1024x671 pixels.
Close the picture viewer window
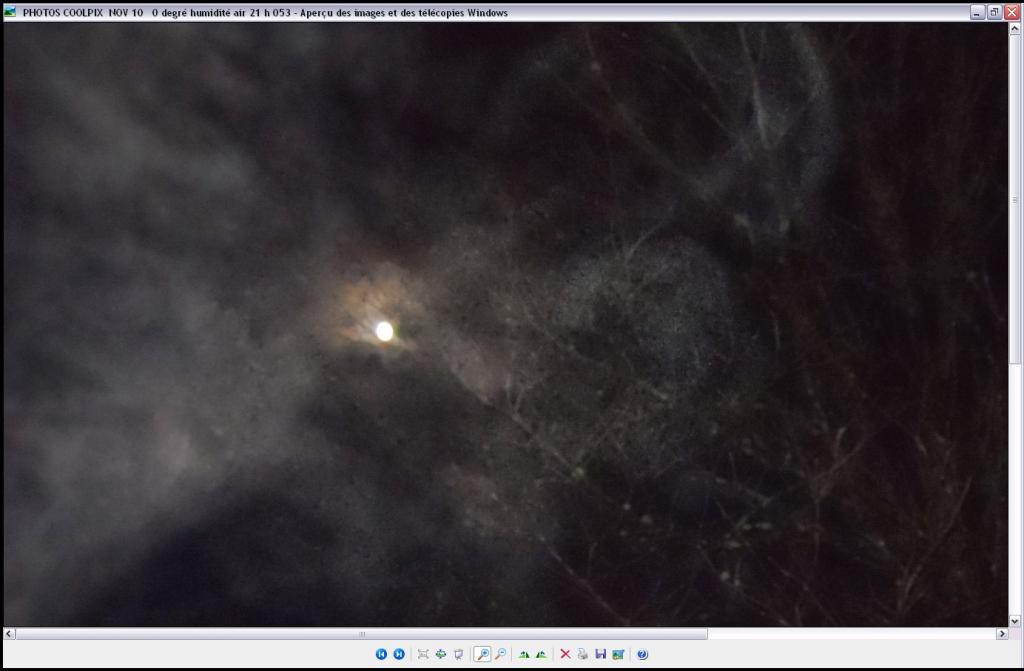pyautogui.click(x=1012, y=12)
